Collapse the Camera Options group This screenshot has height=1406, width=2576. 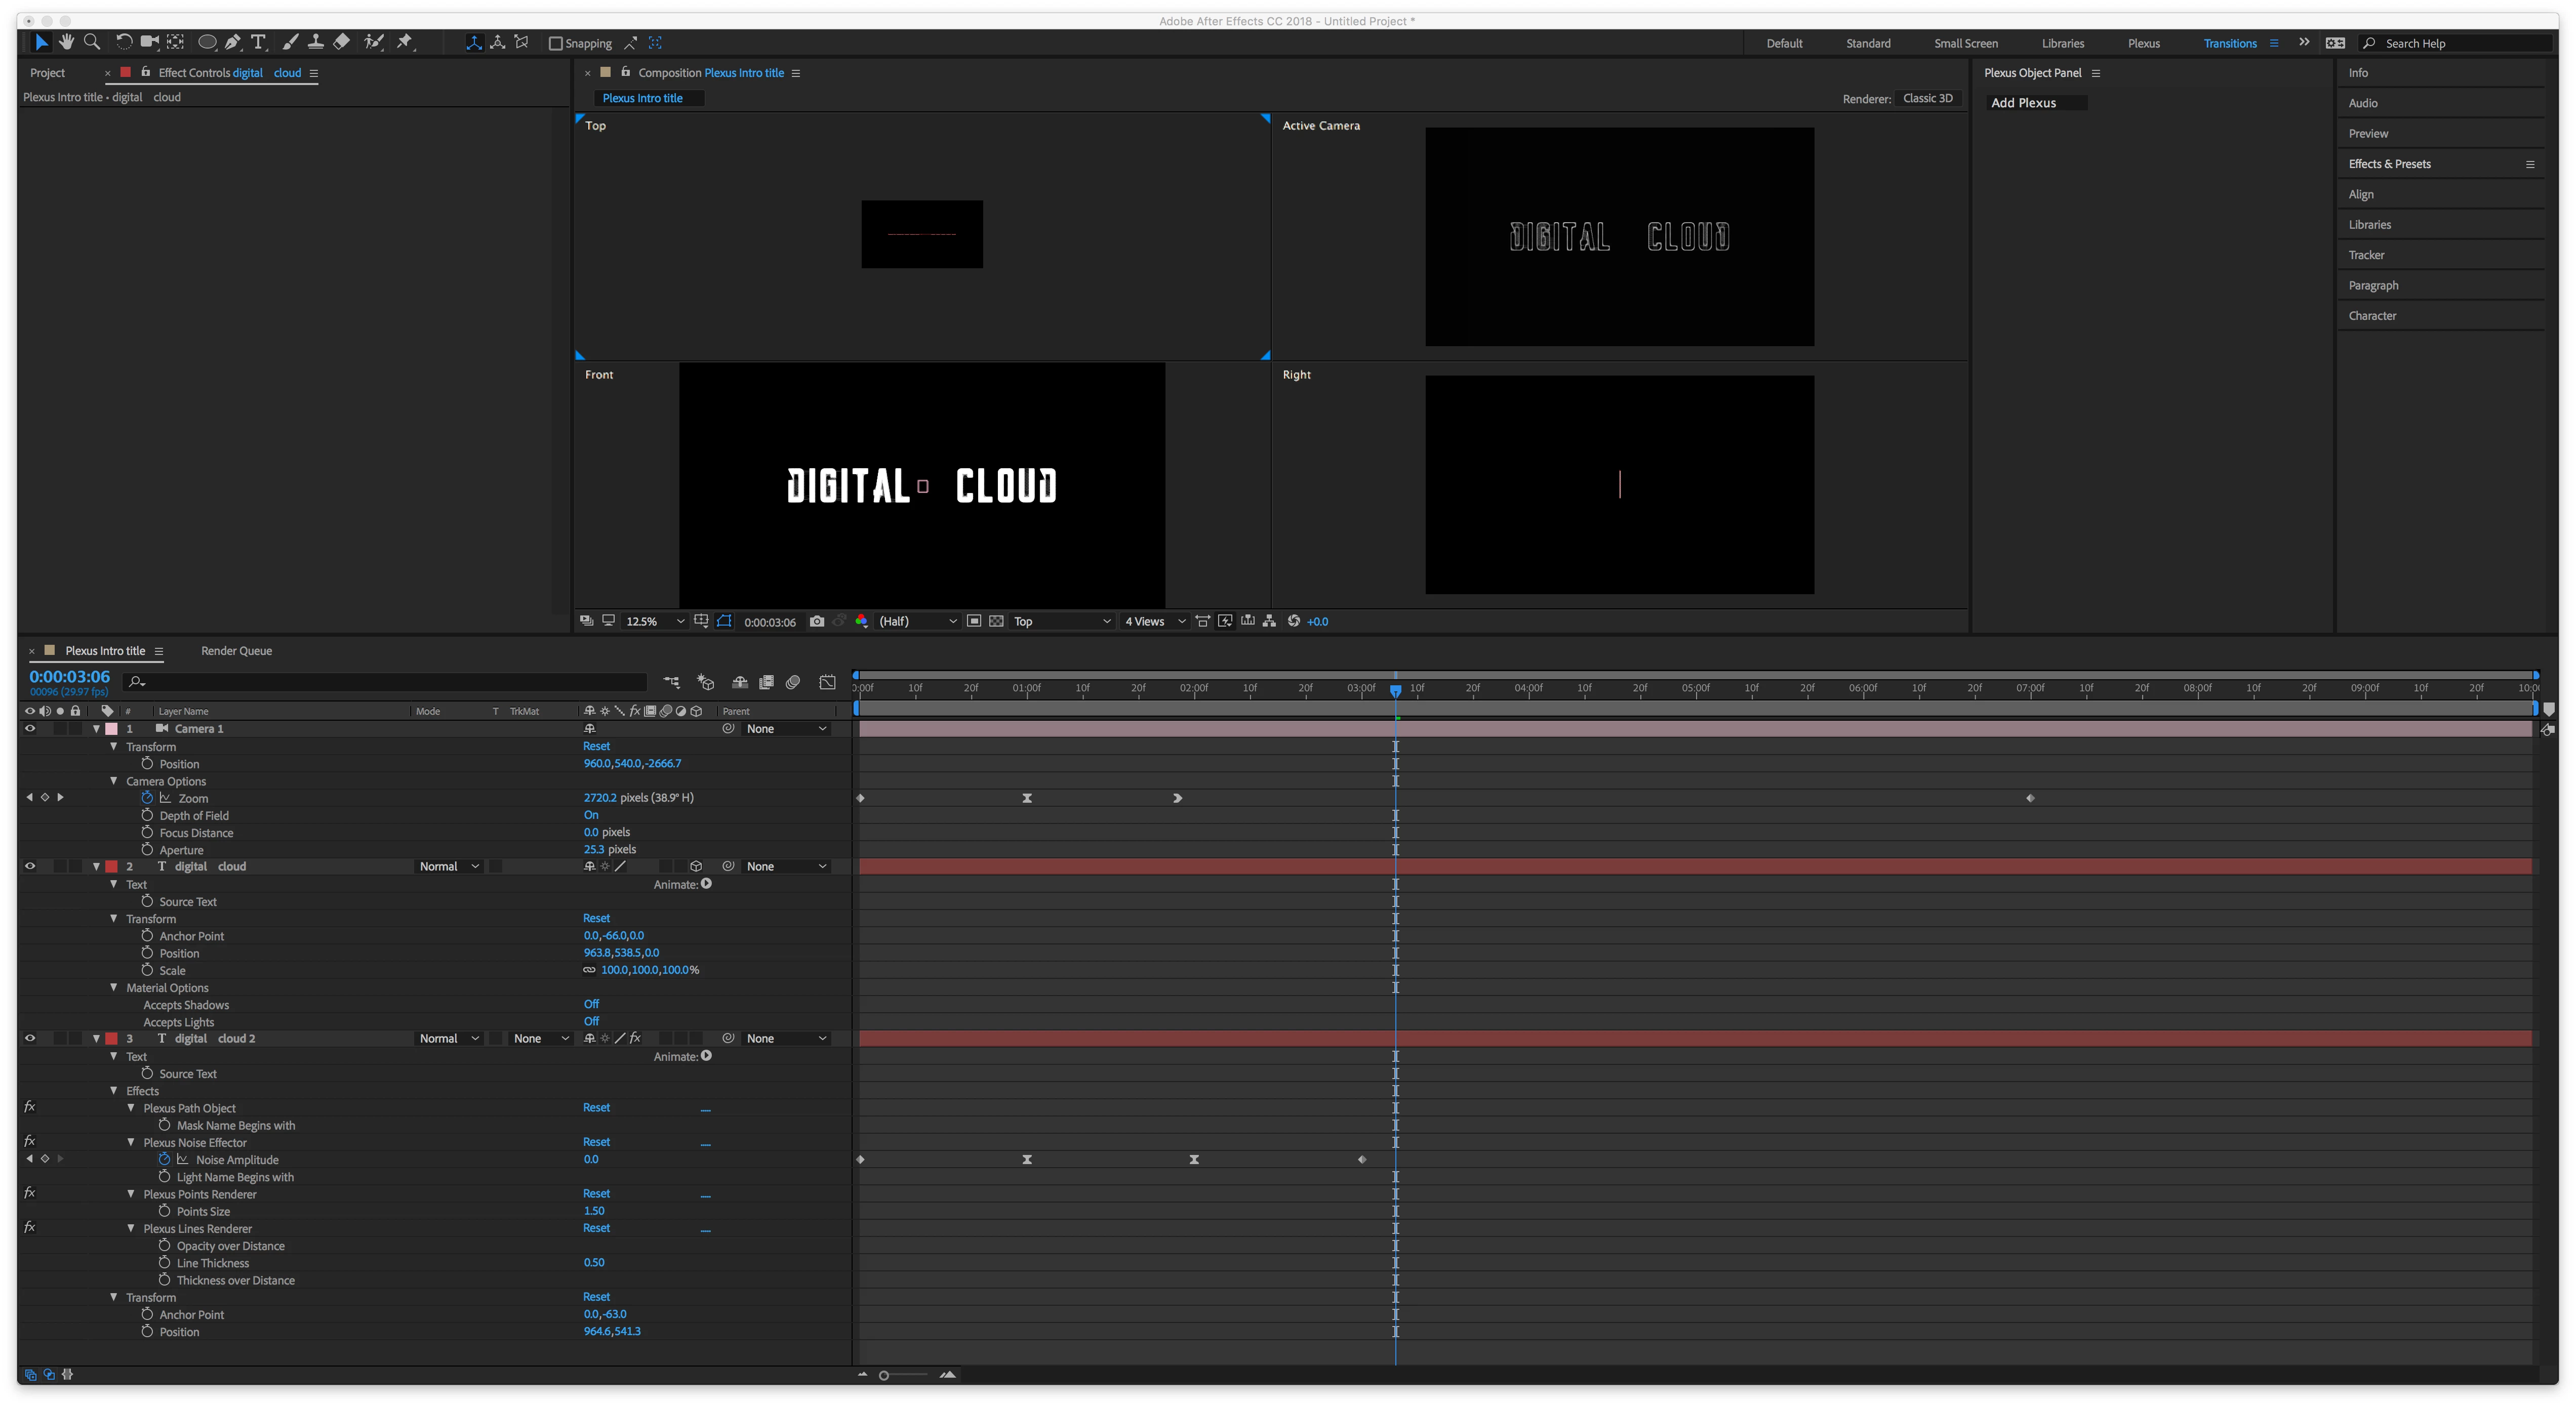[114, 781]
